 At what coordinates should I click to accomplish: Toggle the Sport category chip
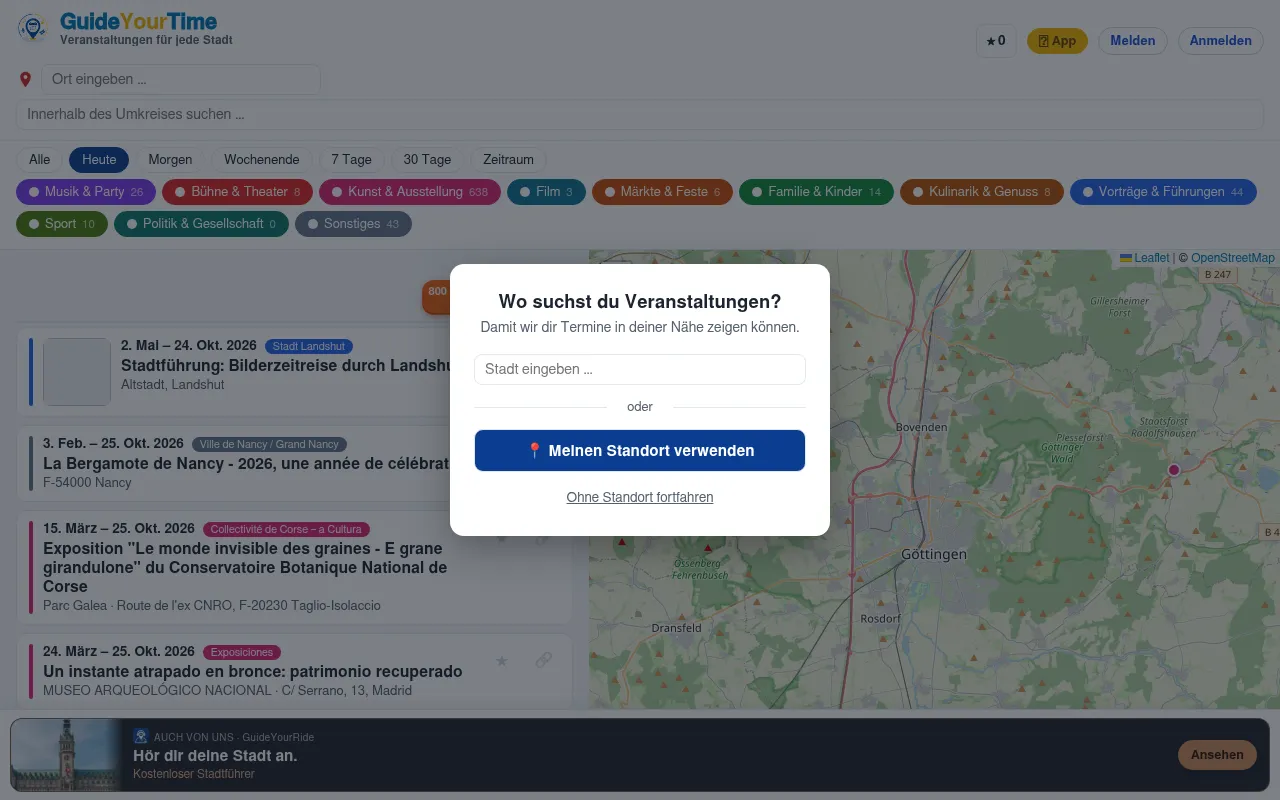[62, 224]
